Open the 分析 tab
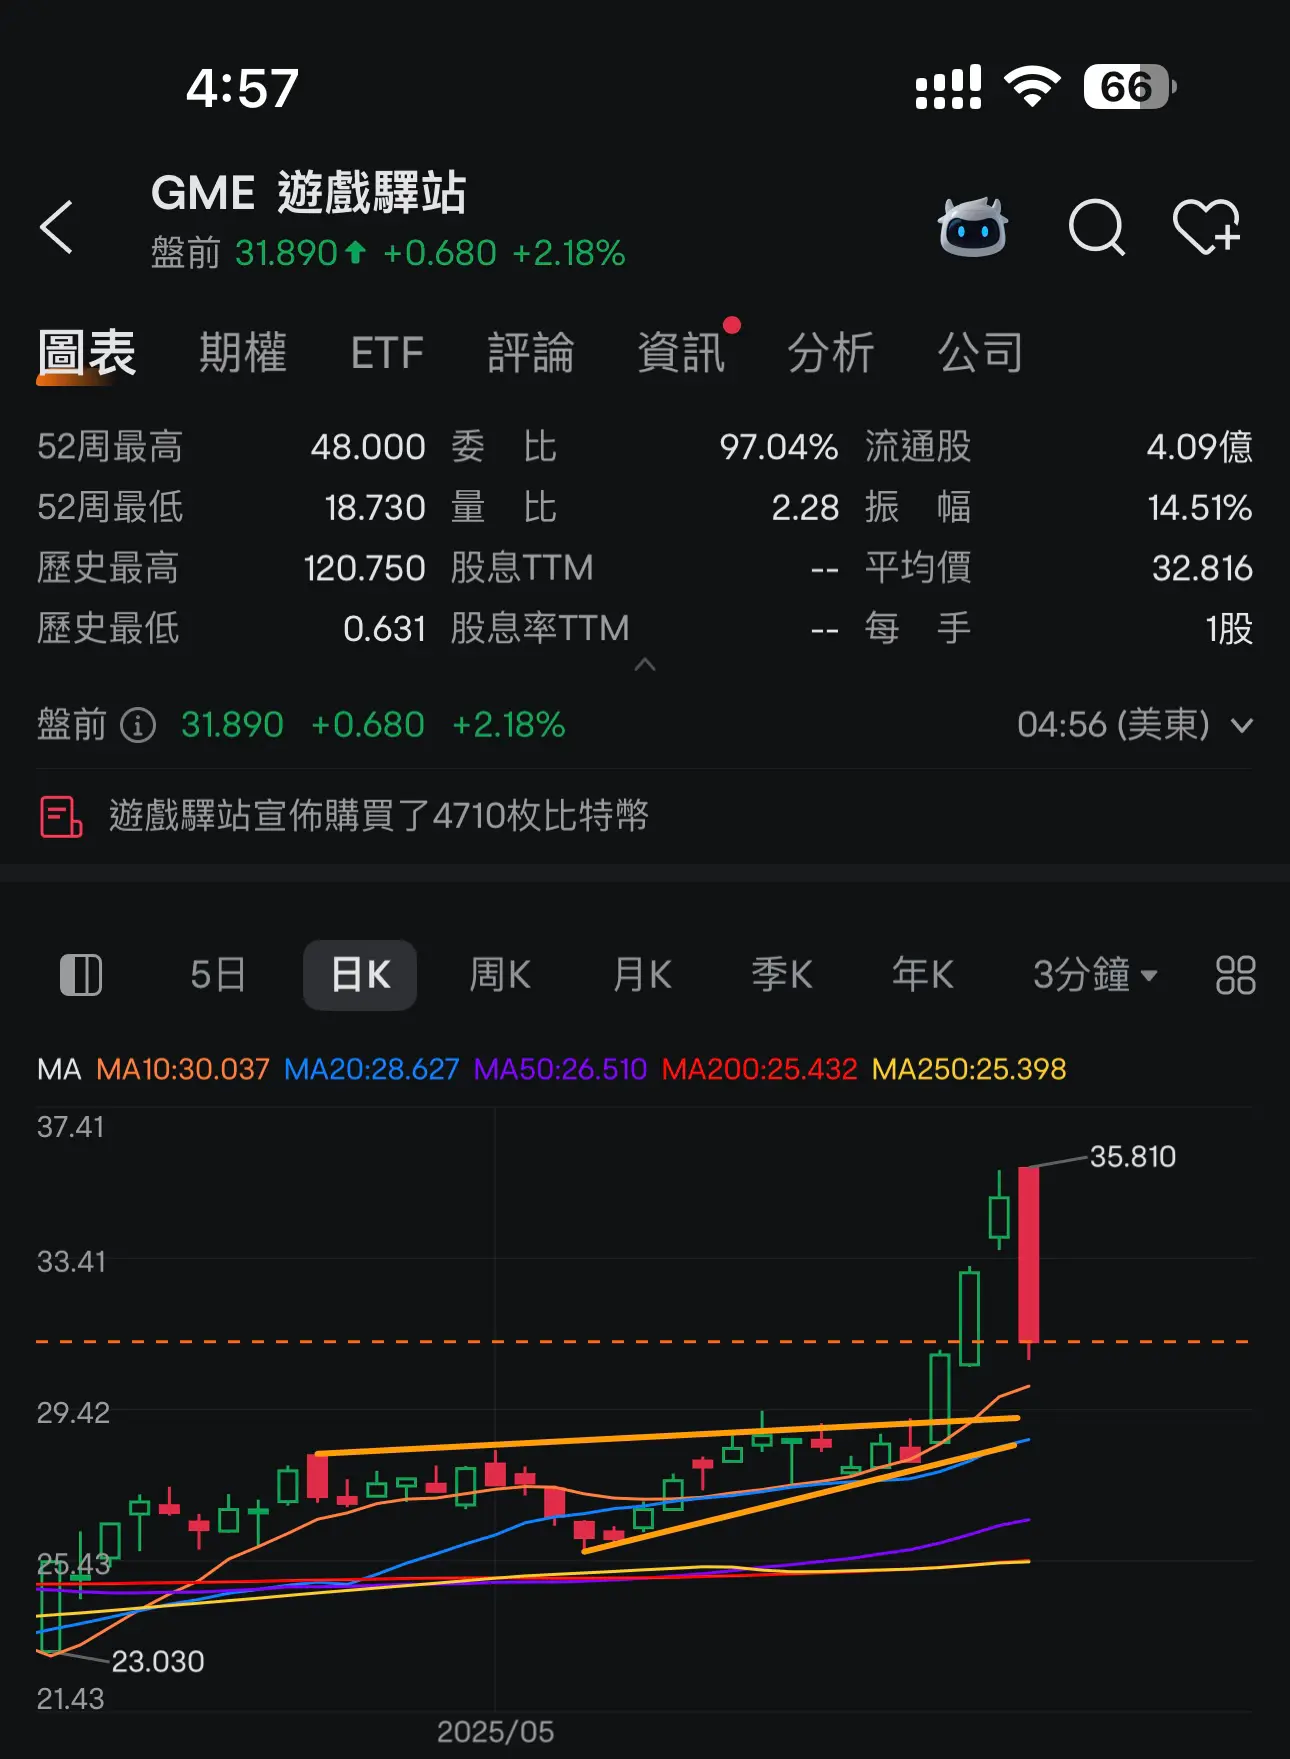Viewport: 1290px width, 1759px height. tap(831, 353)
